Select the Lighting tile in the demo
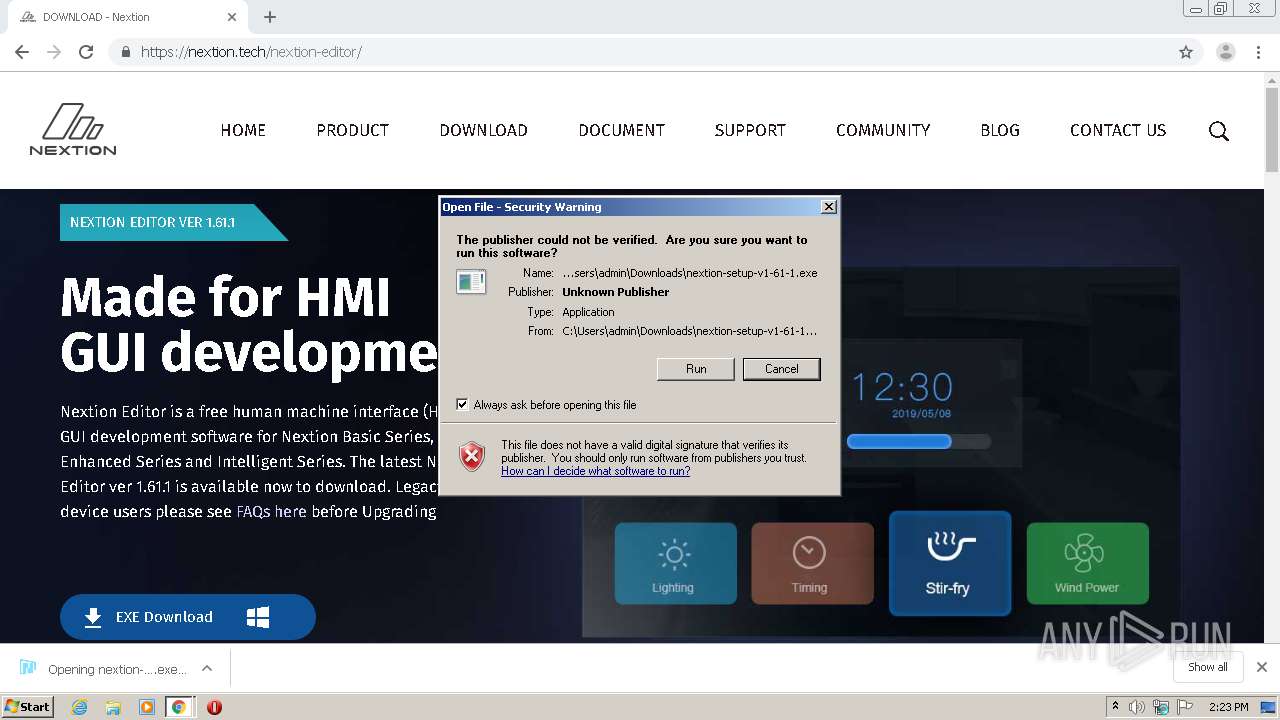1280x720 pixels. click(675, 563)
